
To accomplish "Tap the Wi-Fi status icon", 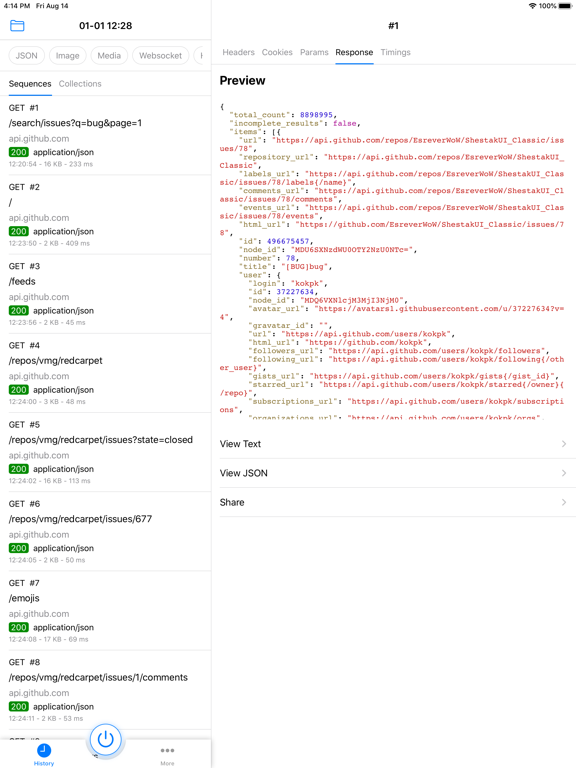I will [x=532, y=6].
